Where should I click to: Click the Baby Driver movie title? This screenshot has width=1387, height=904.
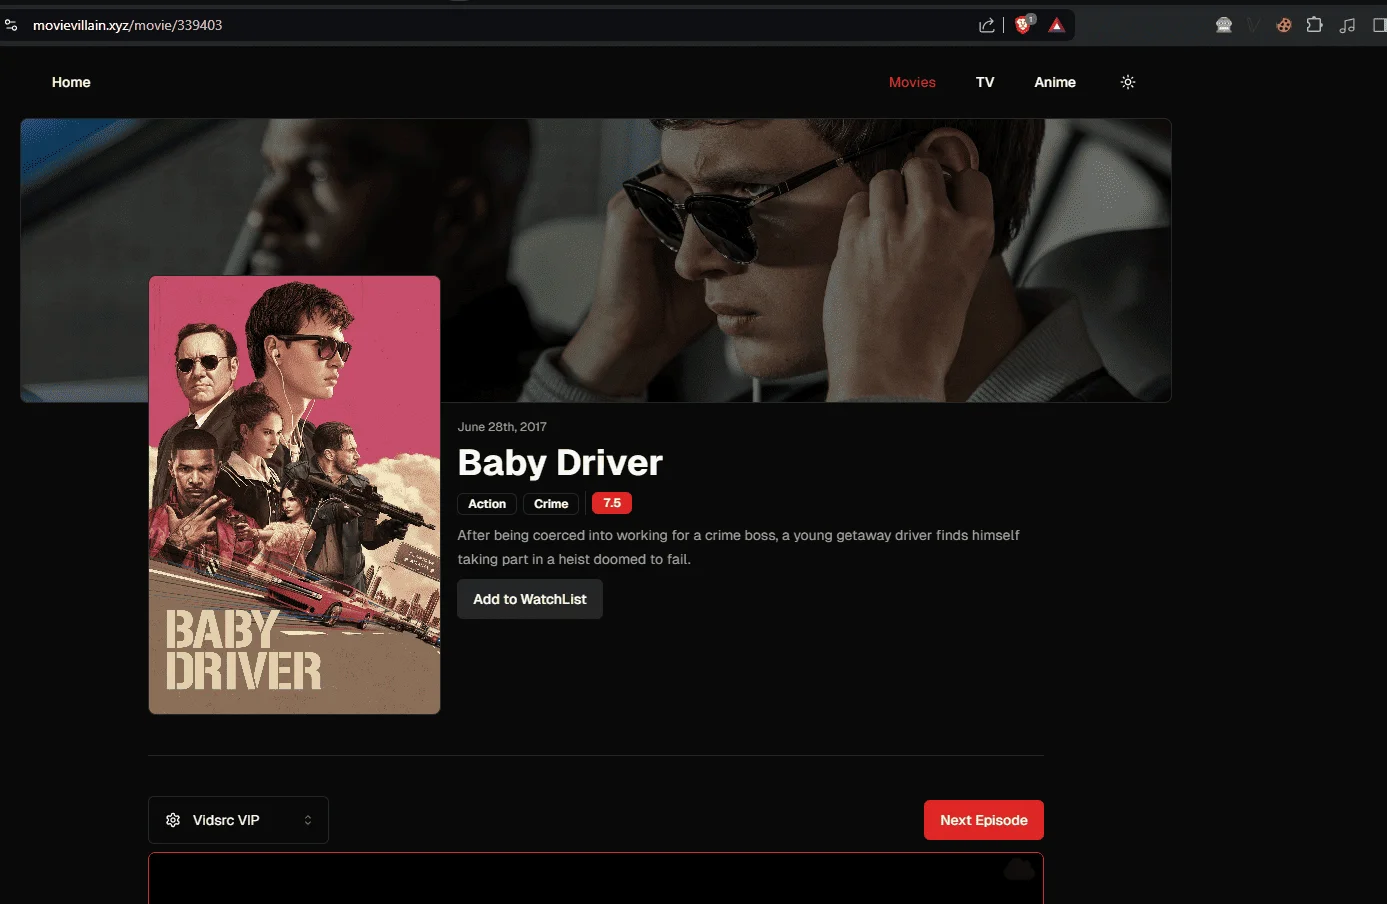(x=560, y=463)
